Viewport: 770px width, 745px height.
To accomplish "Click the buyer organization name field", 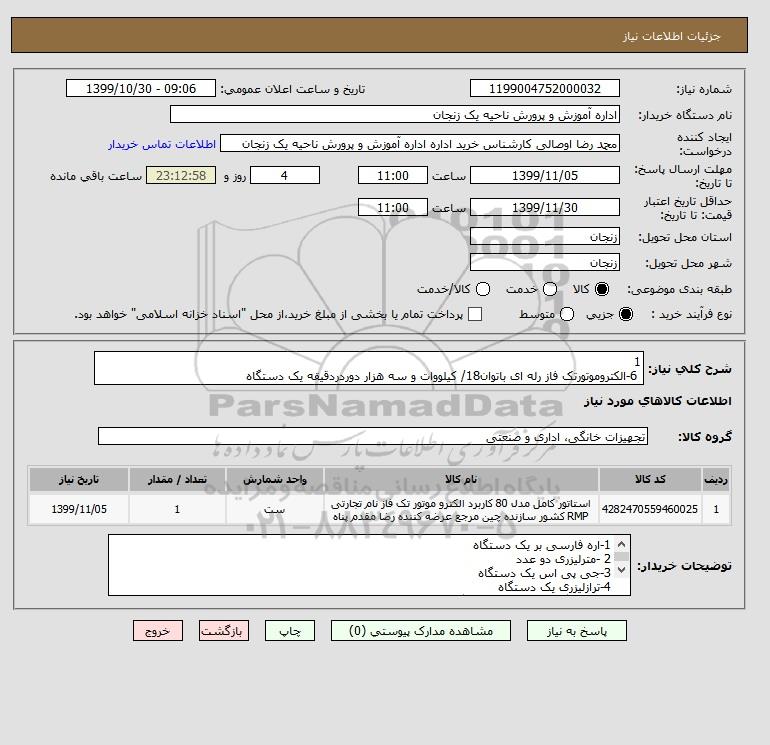I will tap(395, 114).
